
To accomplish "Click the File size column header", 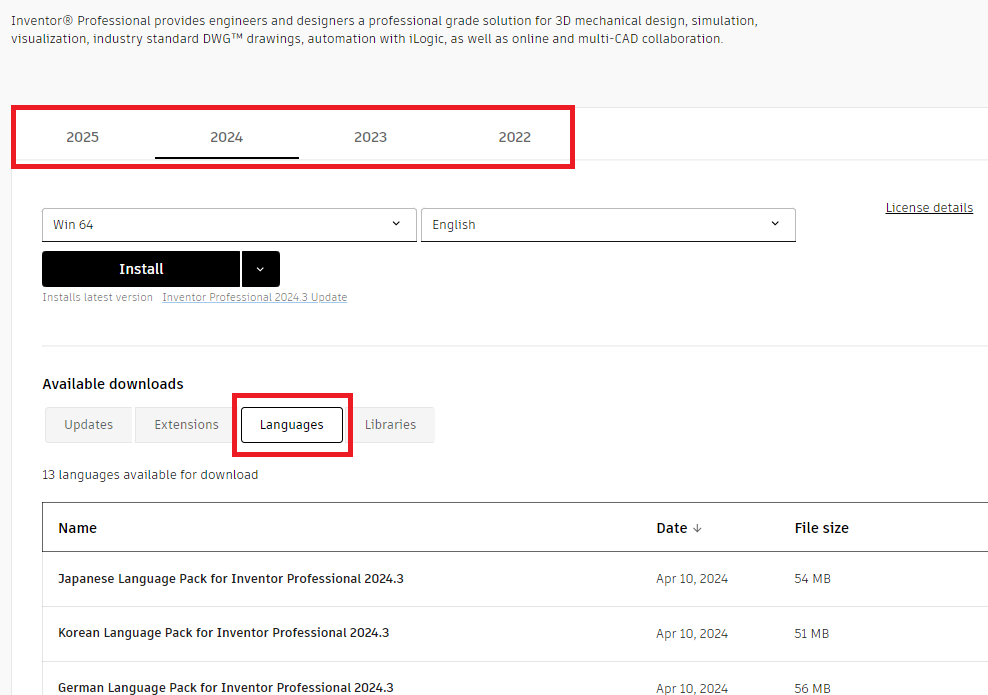I will (x=822, y=528).
